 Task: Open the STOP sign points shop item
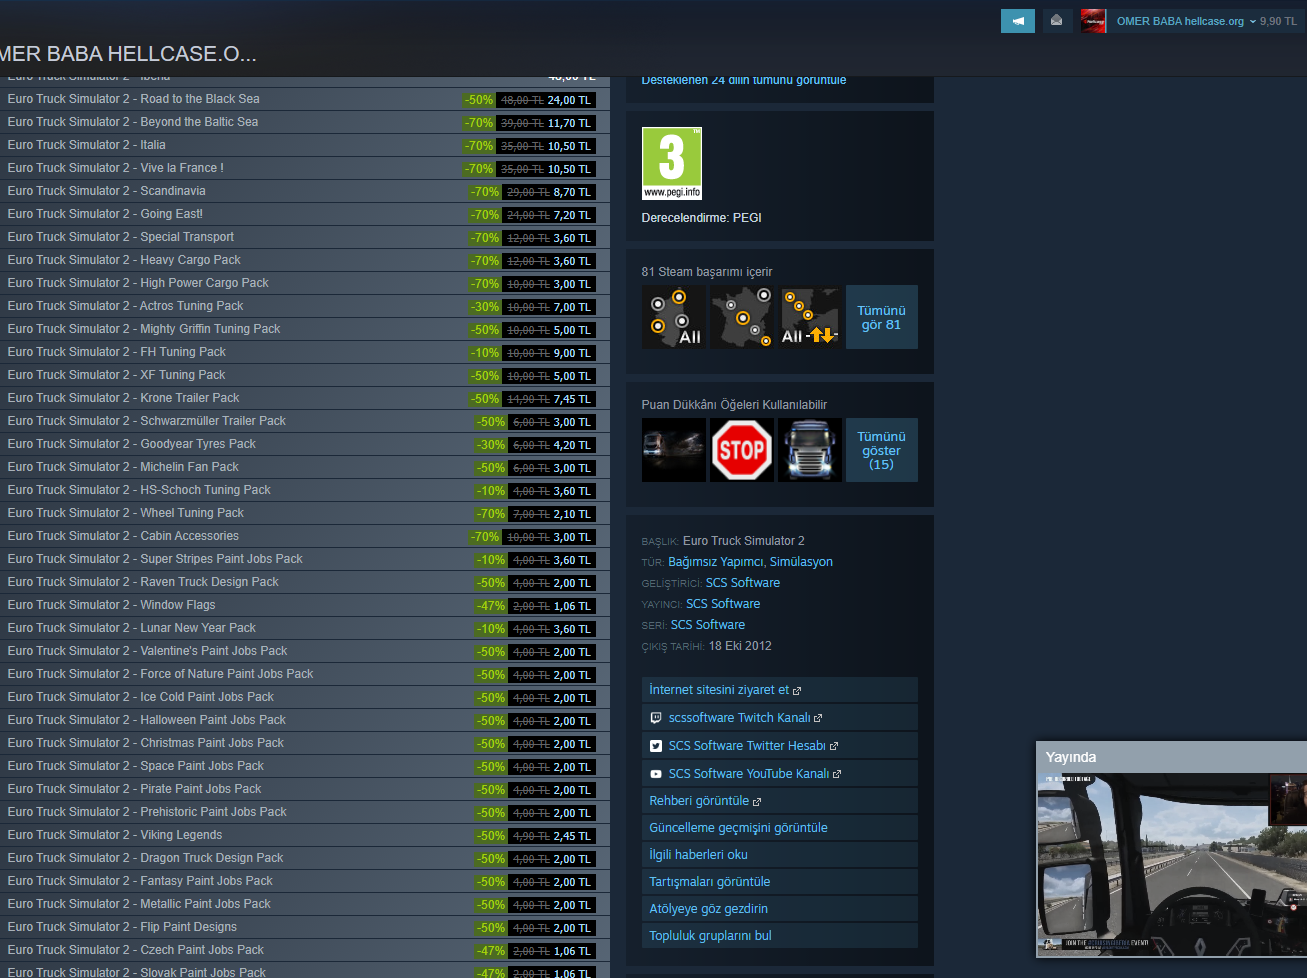pos(742,450)
